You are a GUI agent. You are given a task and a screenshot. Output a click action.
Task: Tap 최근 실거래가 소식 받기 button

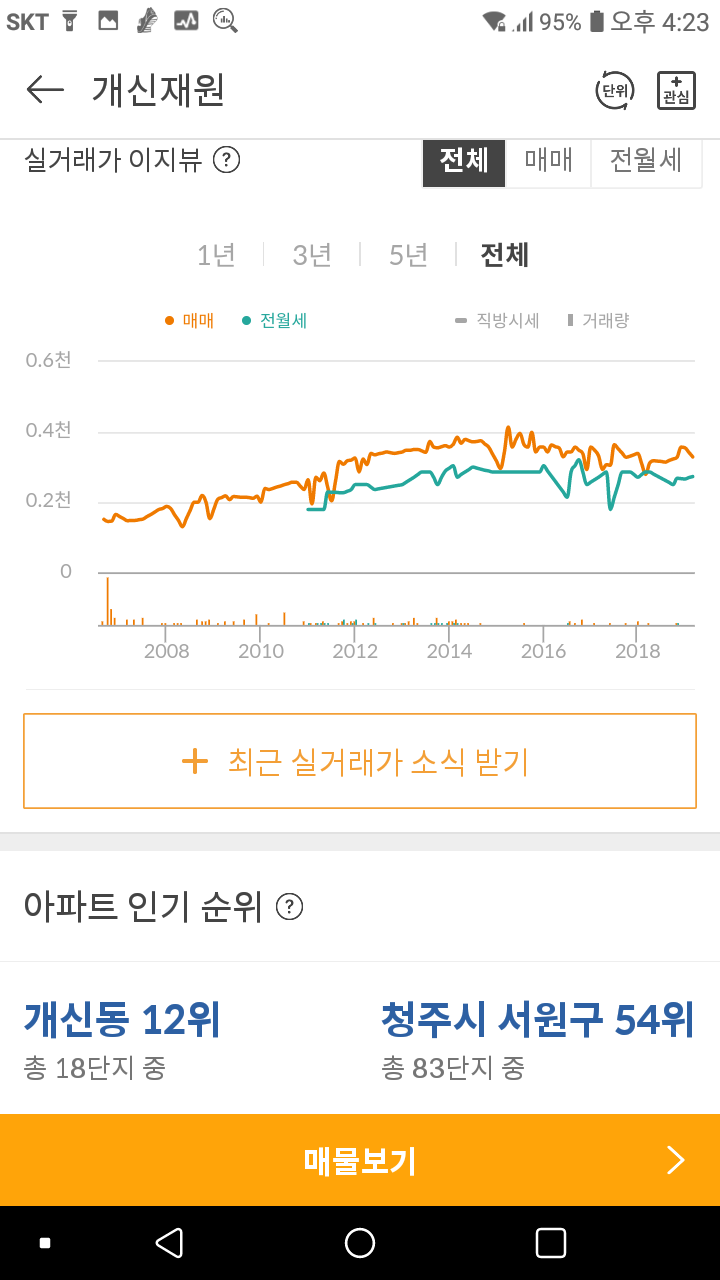(360, 761)
